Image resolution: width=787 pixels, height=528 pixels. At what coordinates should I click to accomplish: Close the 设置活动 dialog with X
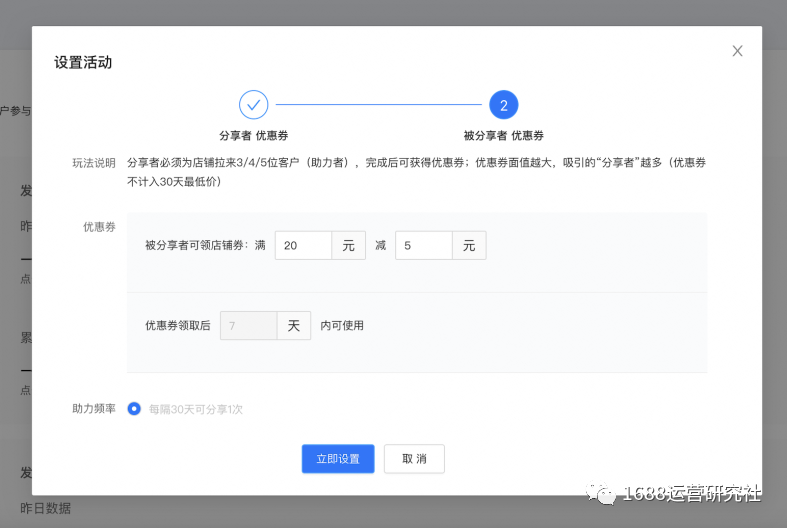[737, 51]
